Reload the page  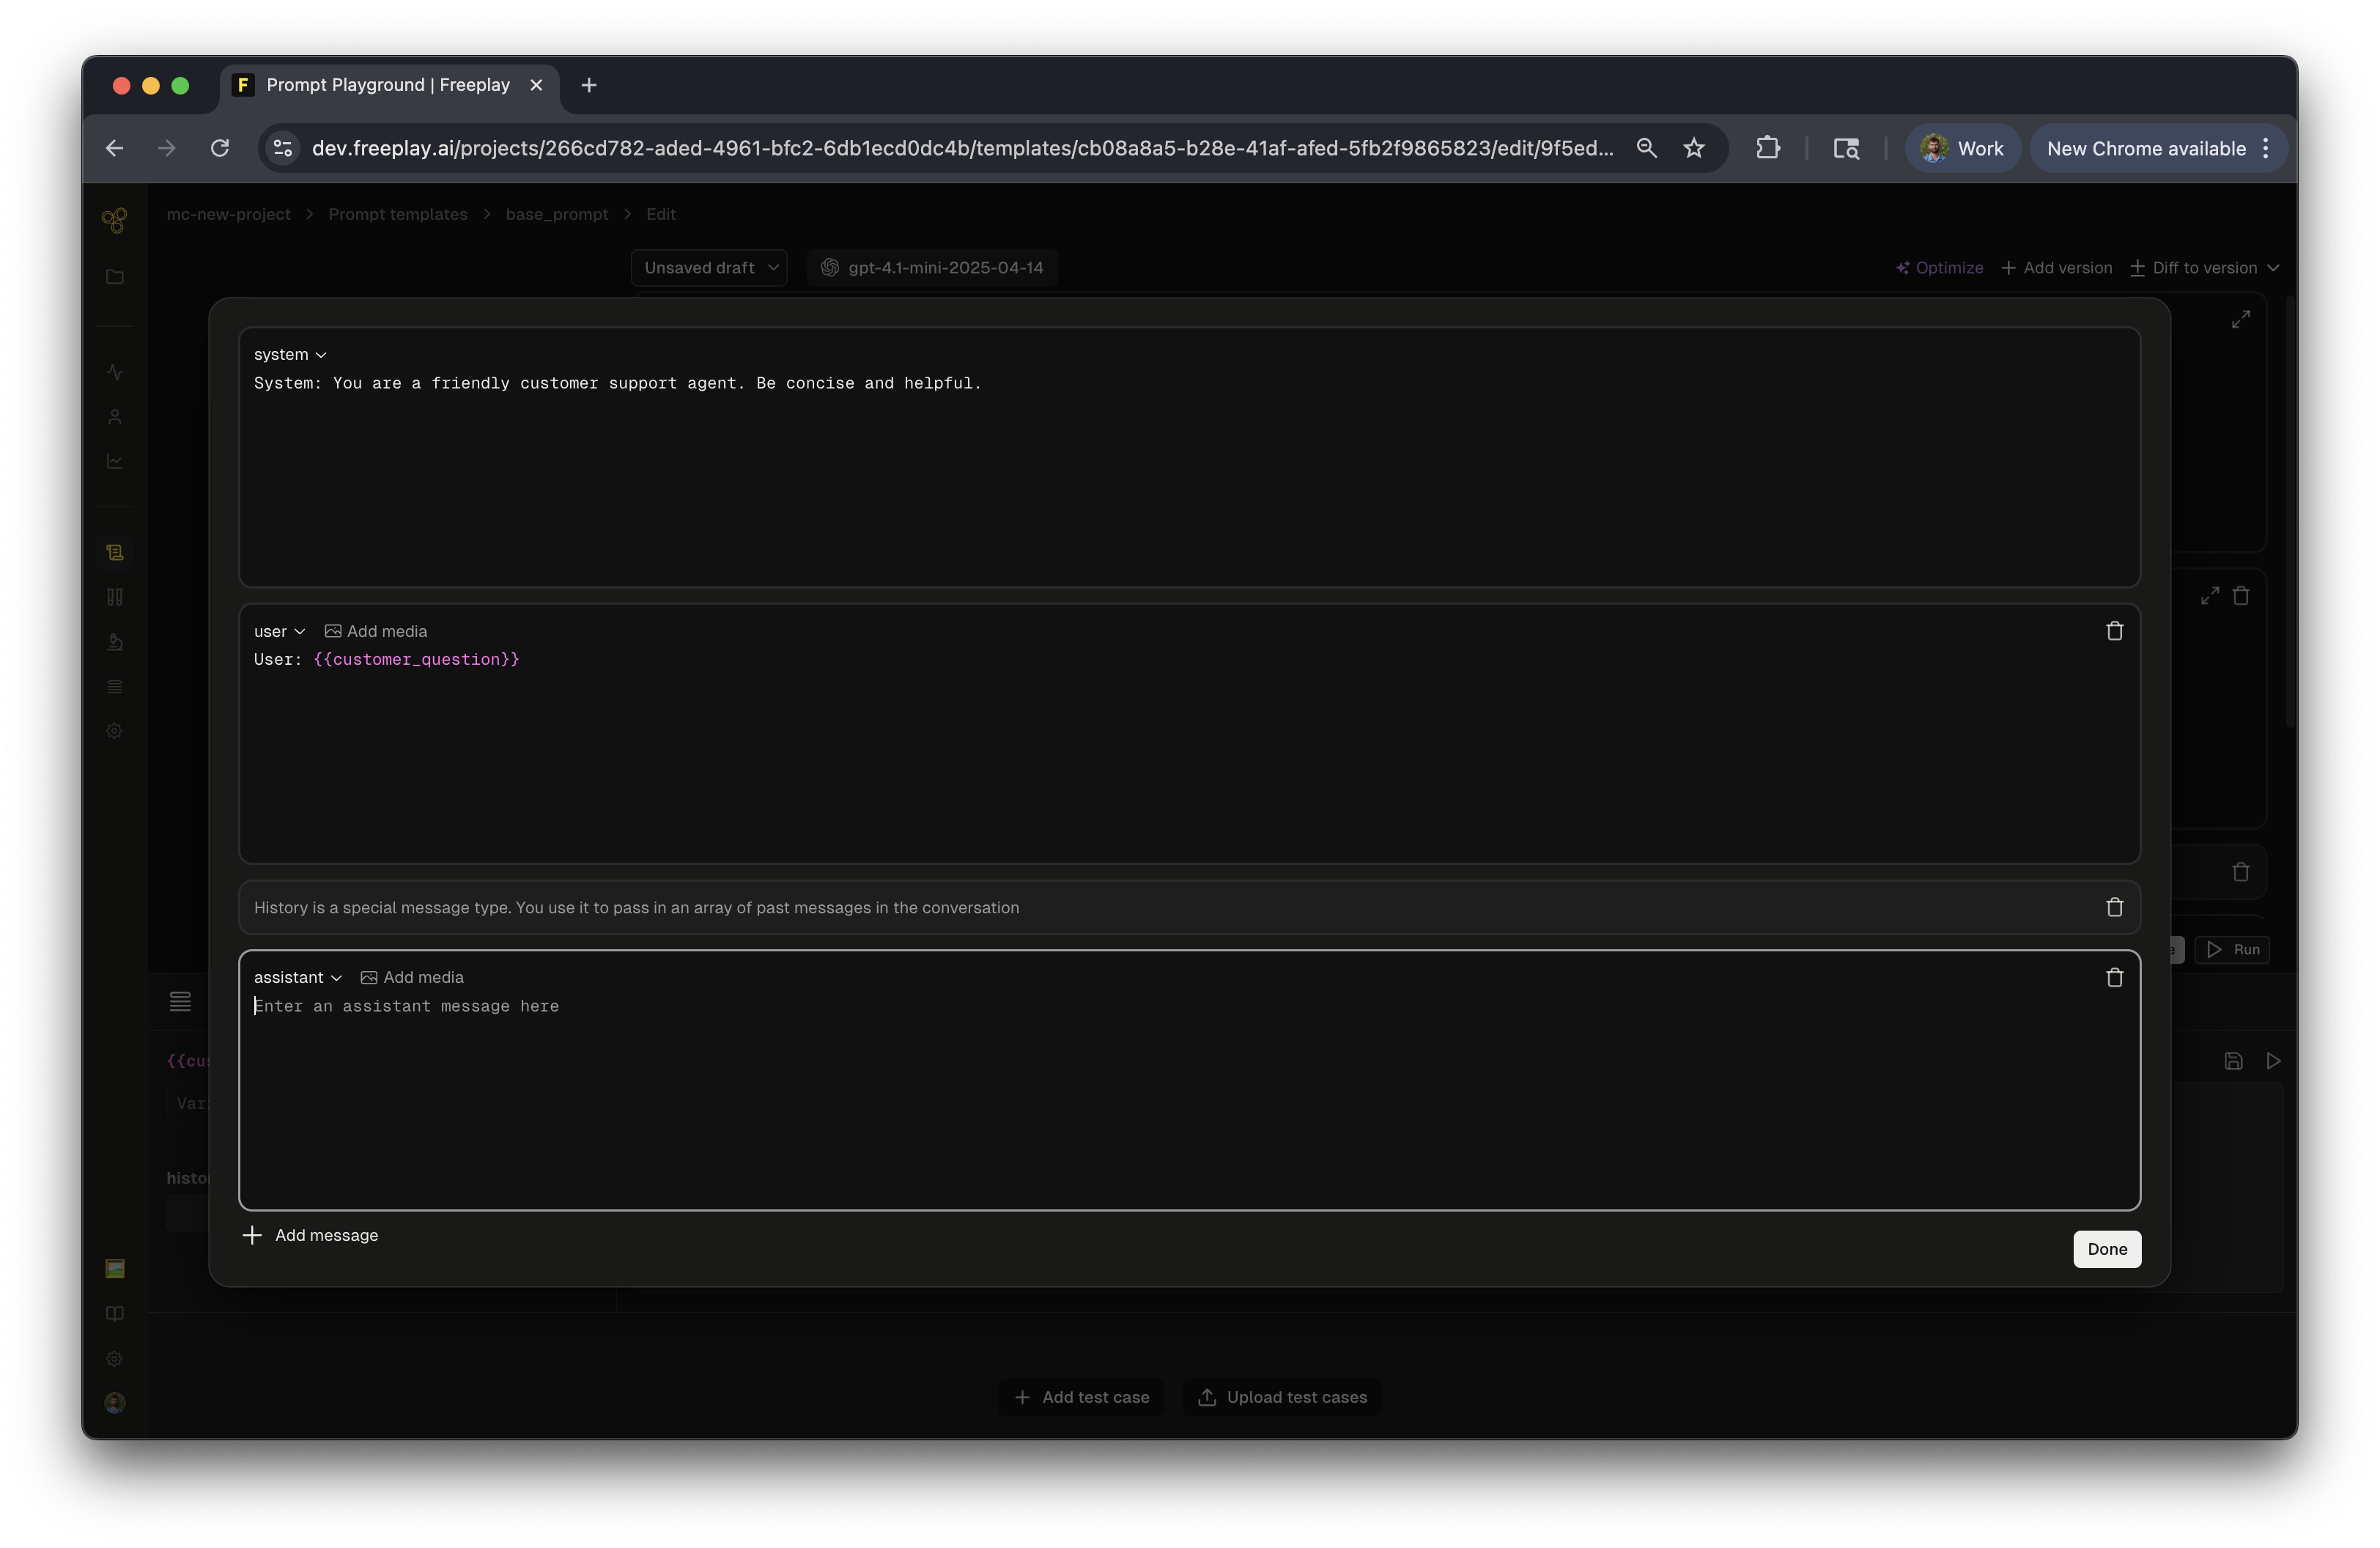coord(220,148)
